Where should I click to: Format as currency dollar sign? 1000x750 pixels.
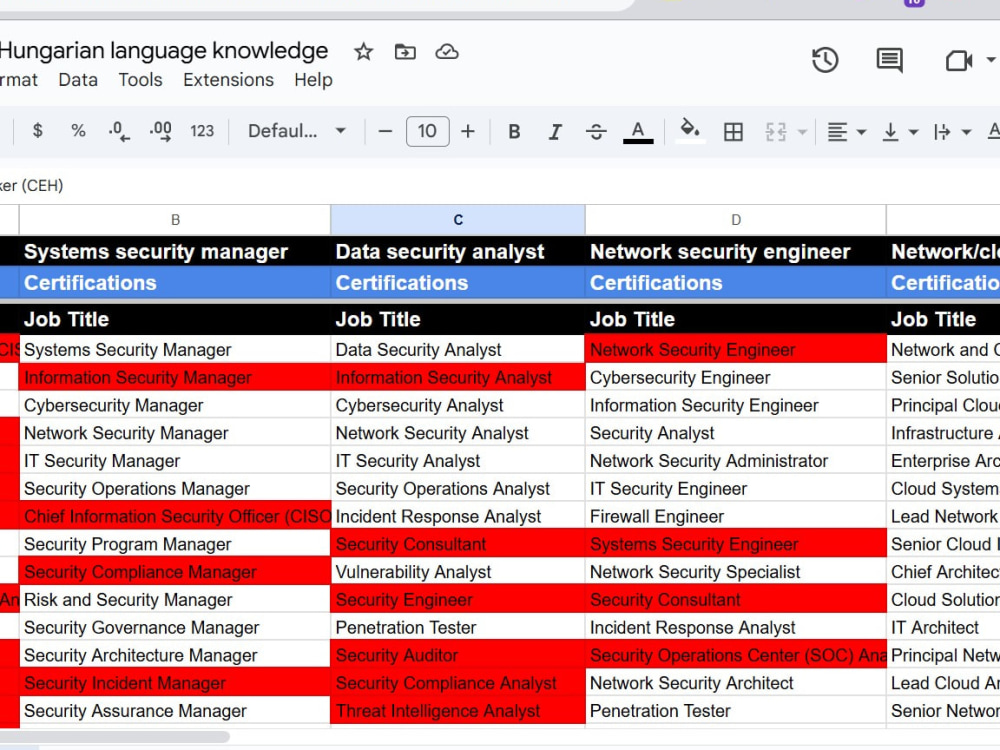click(x=38, y=131)
